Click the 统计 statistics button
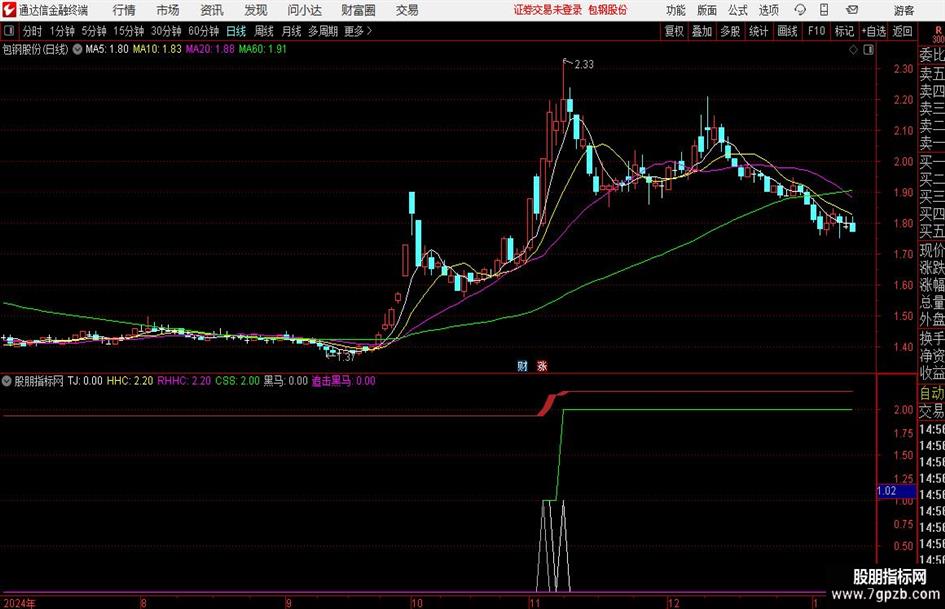Image resolution: width=945 pixels, height=609 pixels. (758, 31)
